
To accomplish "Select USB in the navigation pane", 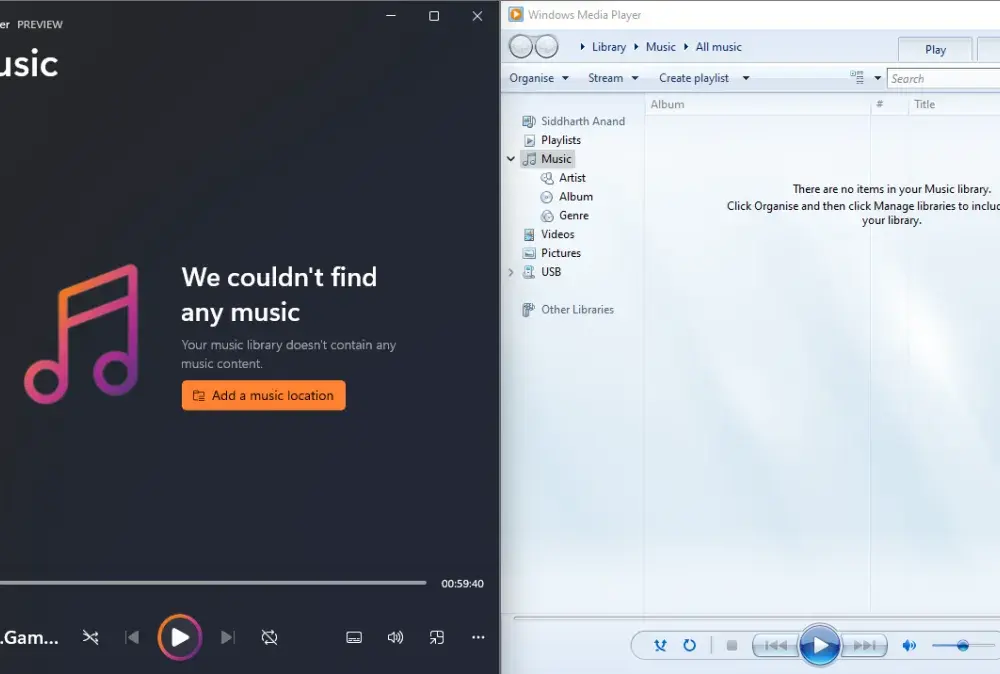I will tap(542, 272).
